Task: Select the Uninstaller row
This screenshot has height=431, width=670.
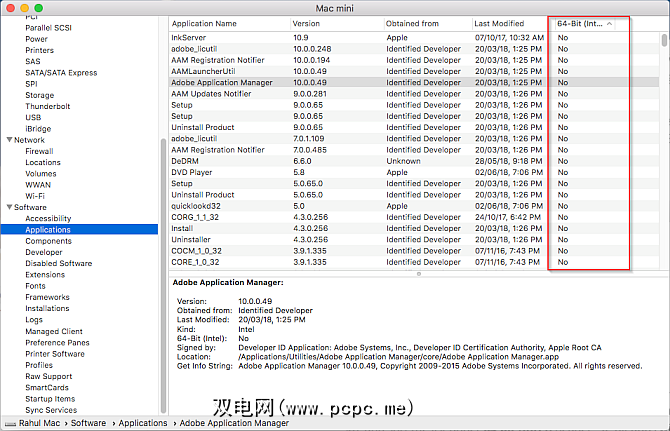Action: point(414,240)
